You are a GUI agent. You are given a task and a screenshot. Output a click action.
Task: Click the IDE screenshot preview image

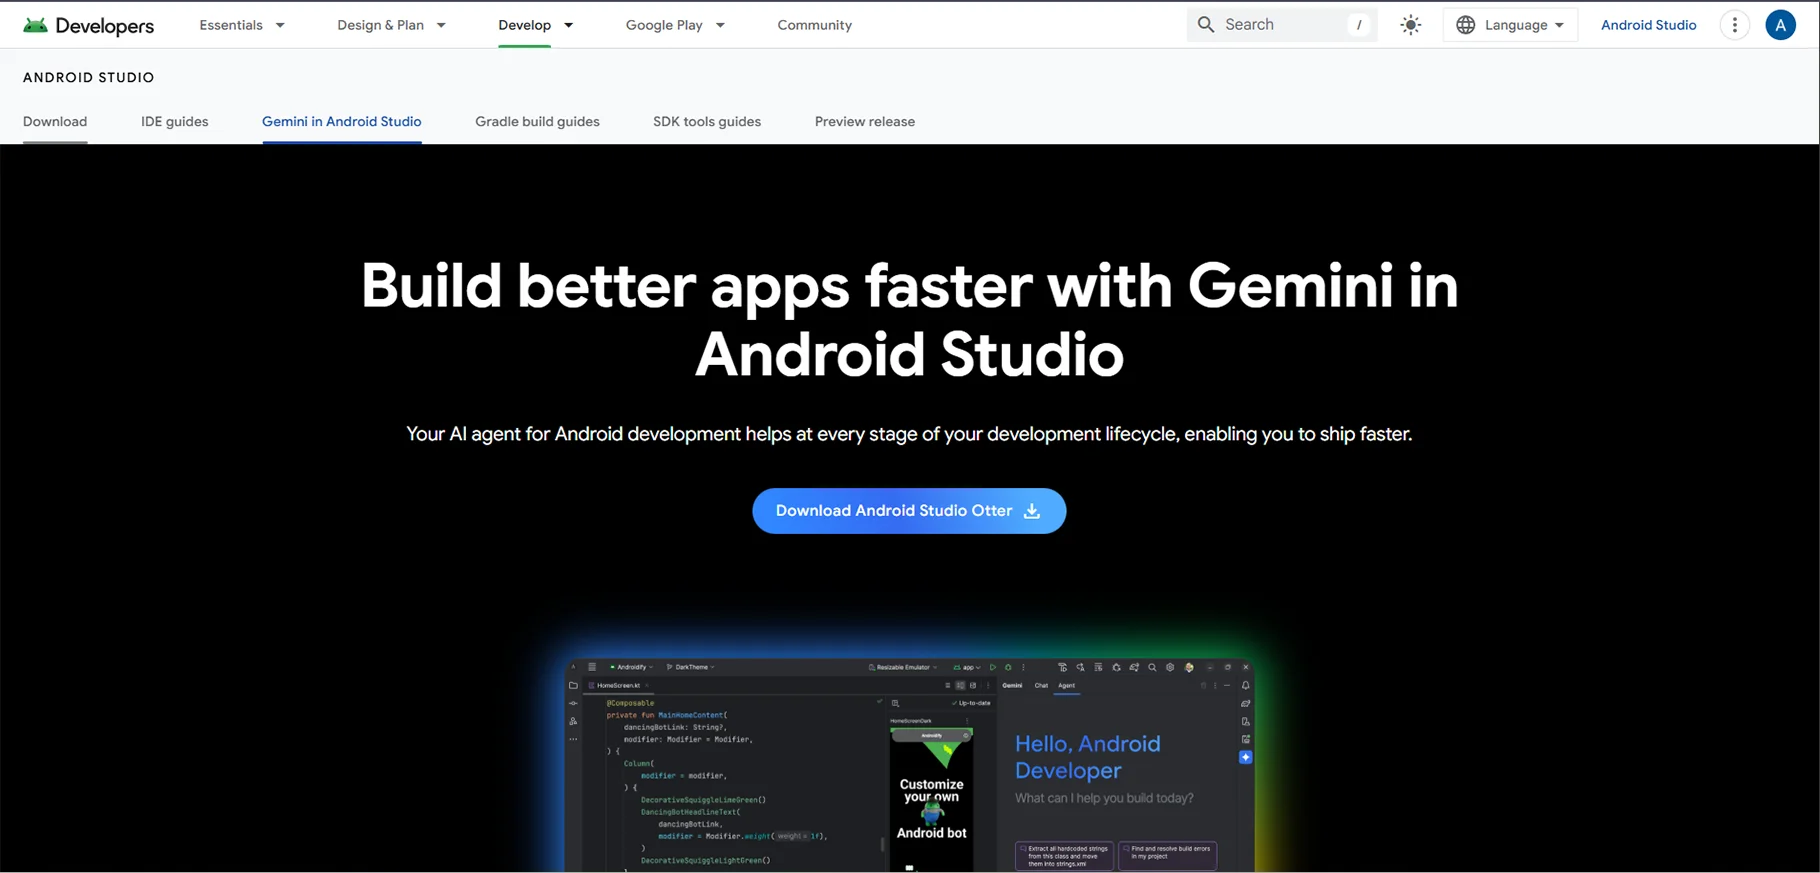point(909,765)
